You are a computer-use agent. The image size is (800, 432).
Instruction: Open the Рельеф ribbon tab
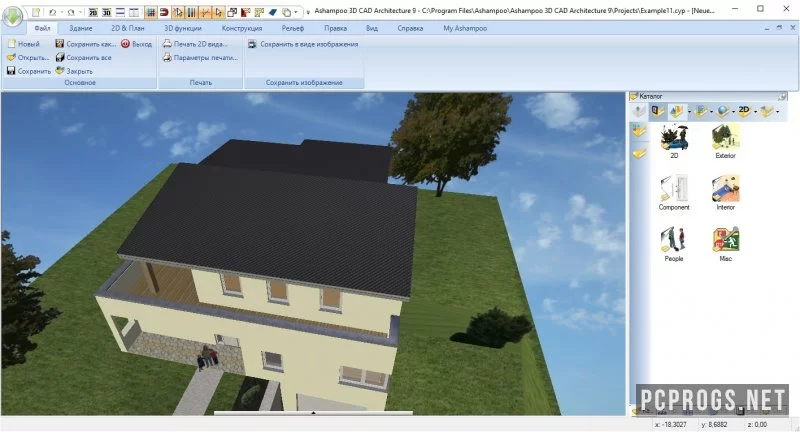click(x=293, y=28)
